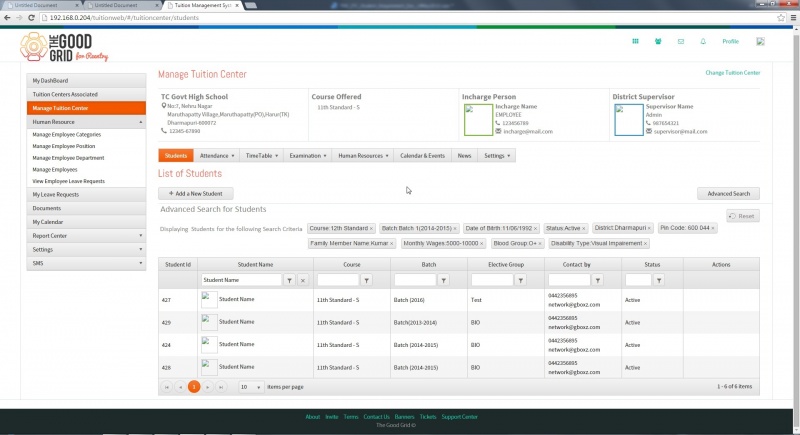Open Tuition Centers Associated in sidebar
The height and width of the screenshot is (435, 800).
[86, 94]
